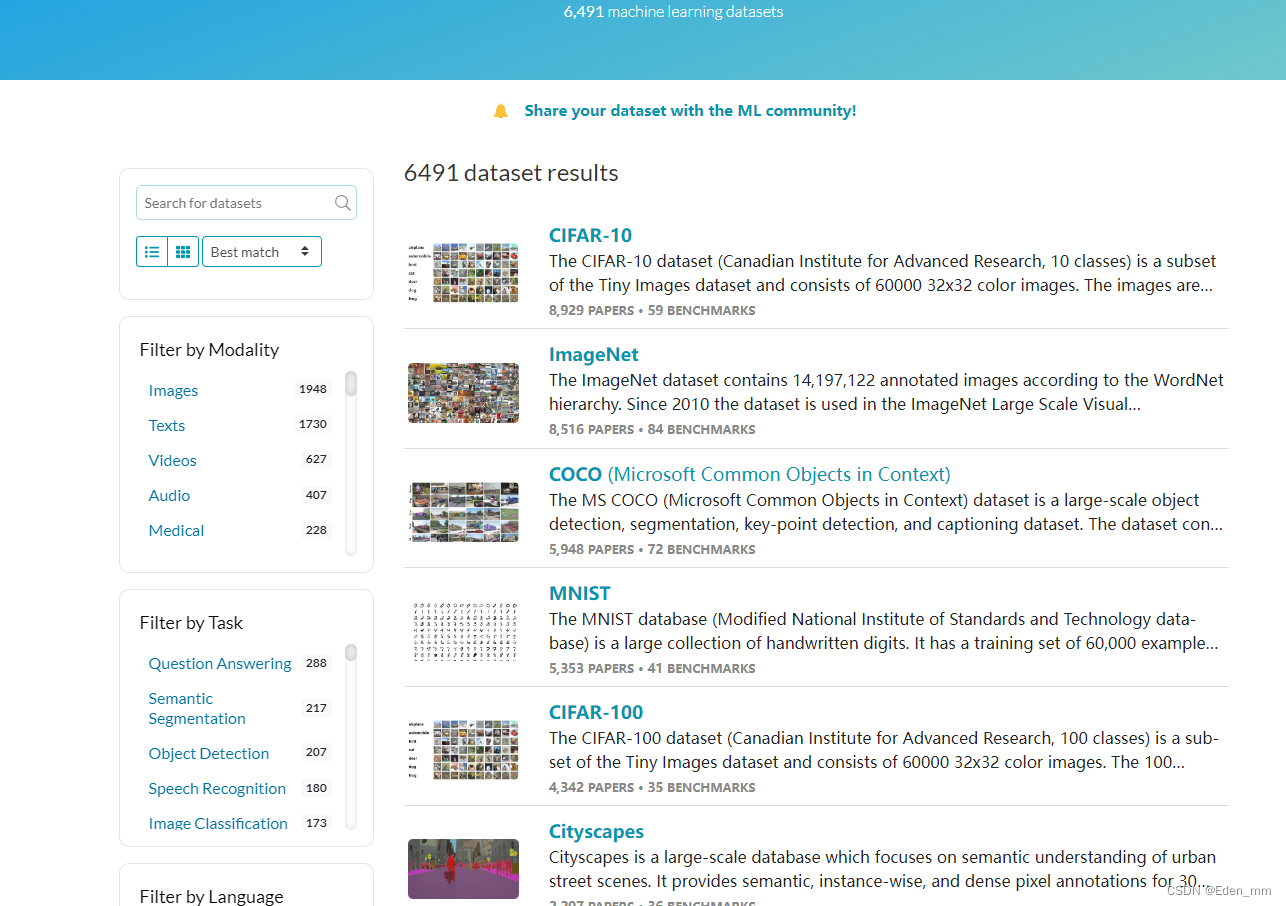Click the 173 count badge for Image Classification
Image resolution: width=1286 pixels, height=906 pixels.
point(317,822)
